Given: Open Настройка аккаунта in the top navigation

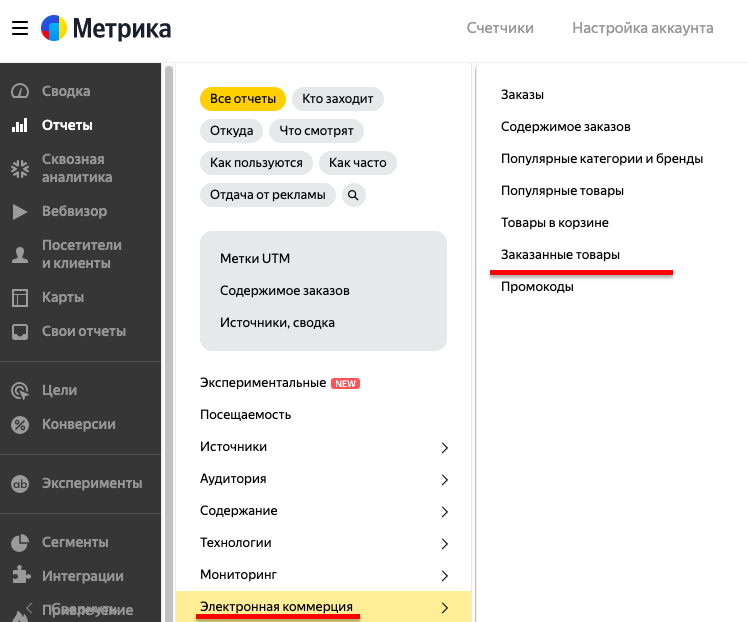Looking at the screenshot, I should point(643,28).
